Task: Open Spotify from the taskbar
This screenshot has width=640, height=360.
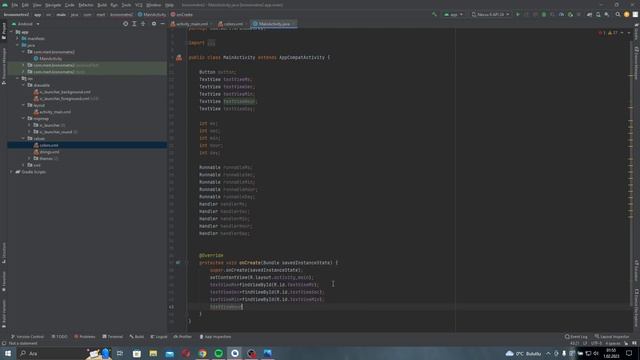Action: pos(219,353)
